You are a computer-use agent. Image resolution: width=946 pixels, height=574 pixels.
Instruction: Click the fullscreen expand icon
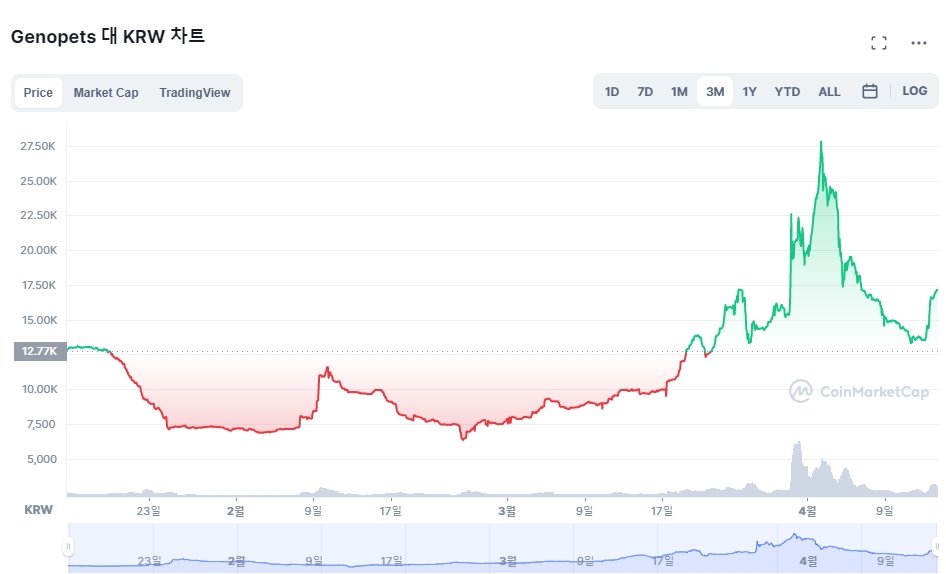pos(879,43)
